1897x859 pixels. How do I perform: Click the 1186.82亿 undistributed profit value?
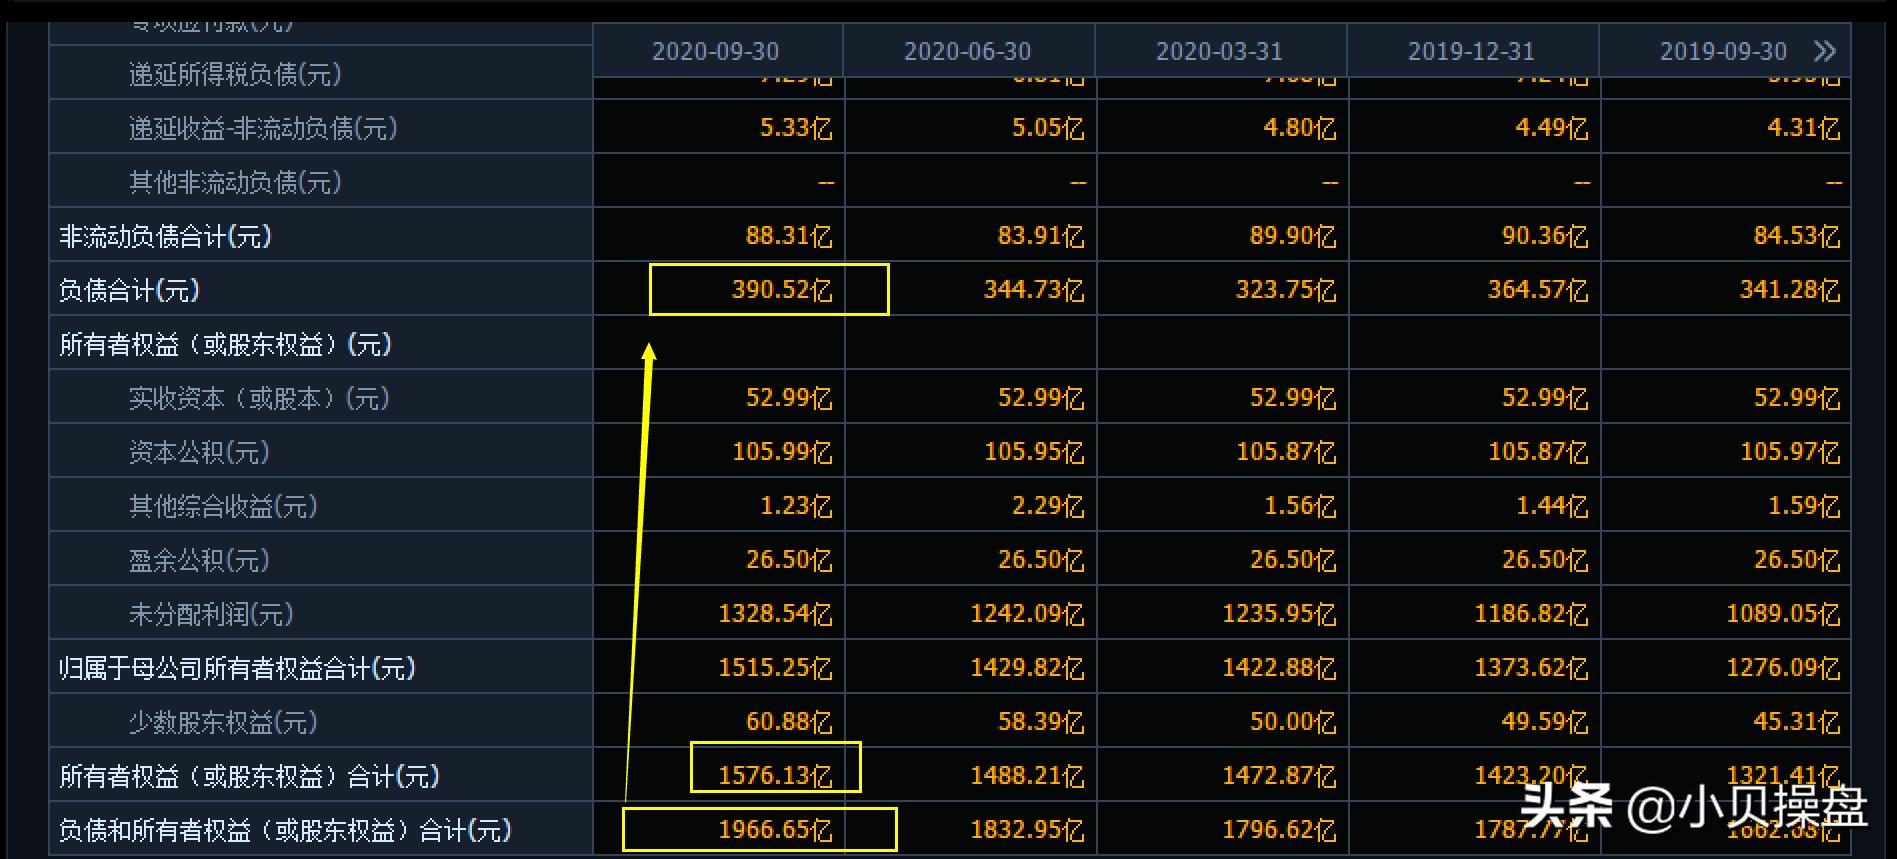pyautogui.click(x=1531, y=614)
